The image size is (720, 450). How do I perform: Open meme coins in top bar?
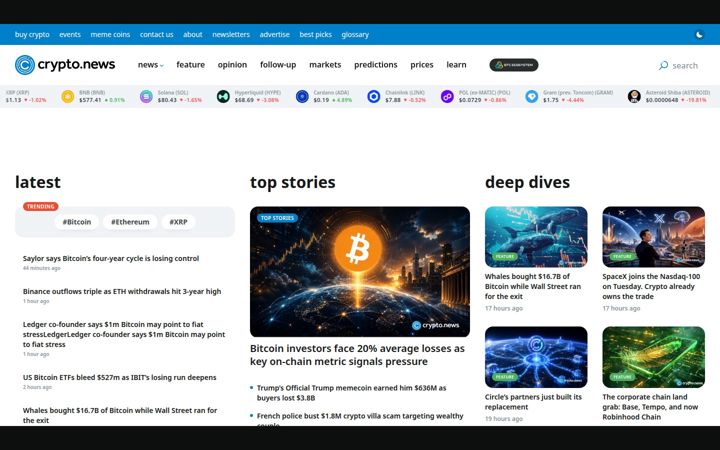[x=110, y=34]
